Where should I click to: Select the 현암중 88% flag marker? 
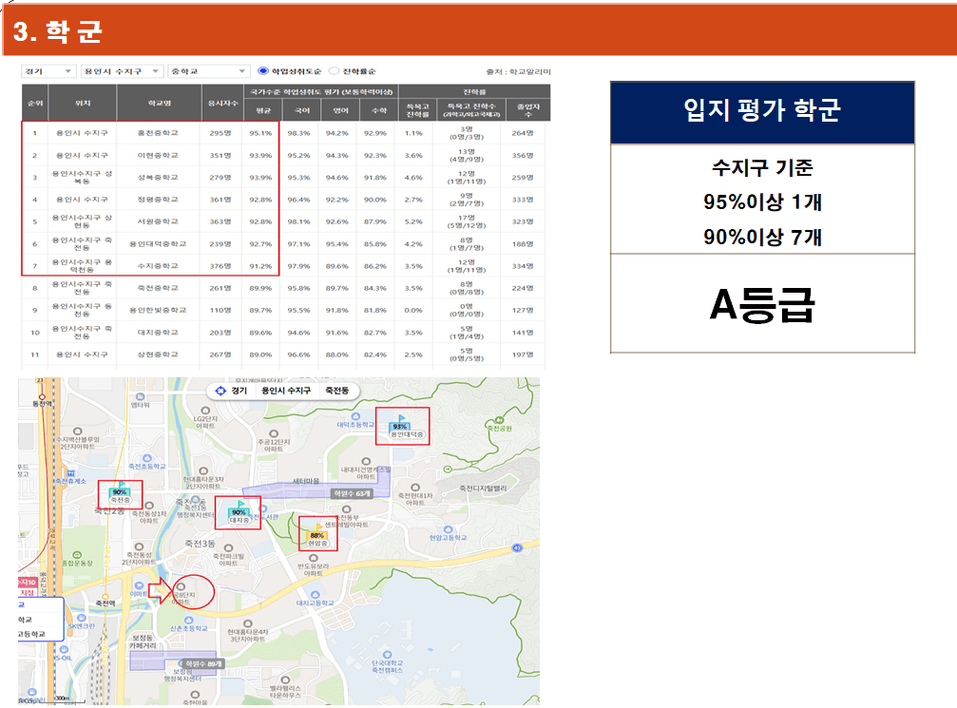tap(317, 535)
